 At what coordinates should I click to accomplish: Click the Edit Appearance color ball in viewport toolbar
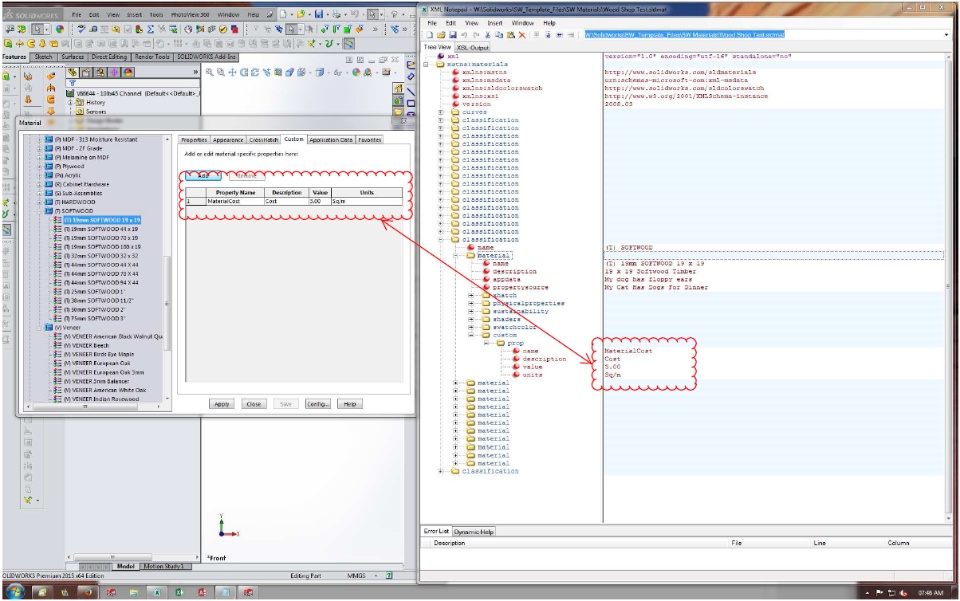point(356,72)
